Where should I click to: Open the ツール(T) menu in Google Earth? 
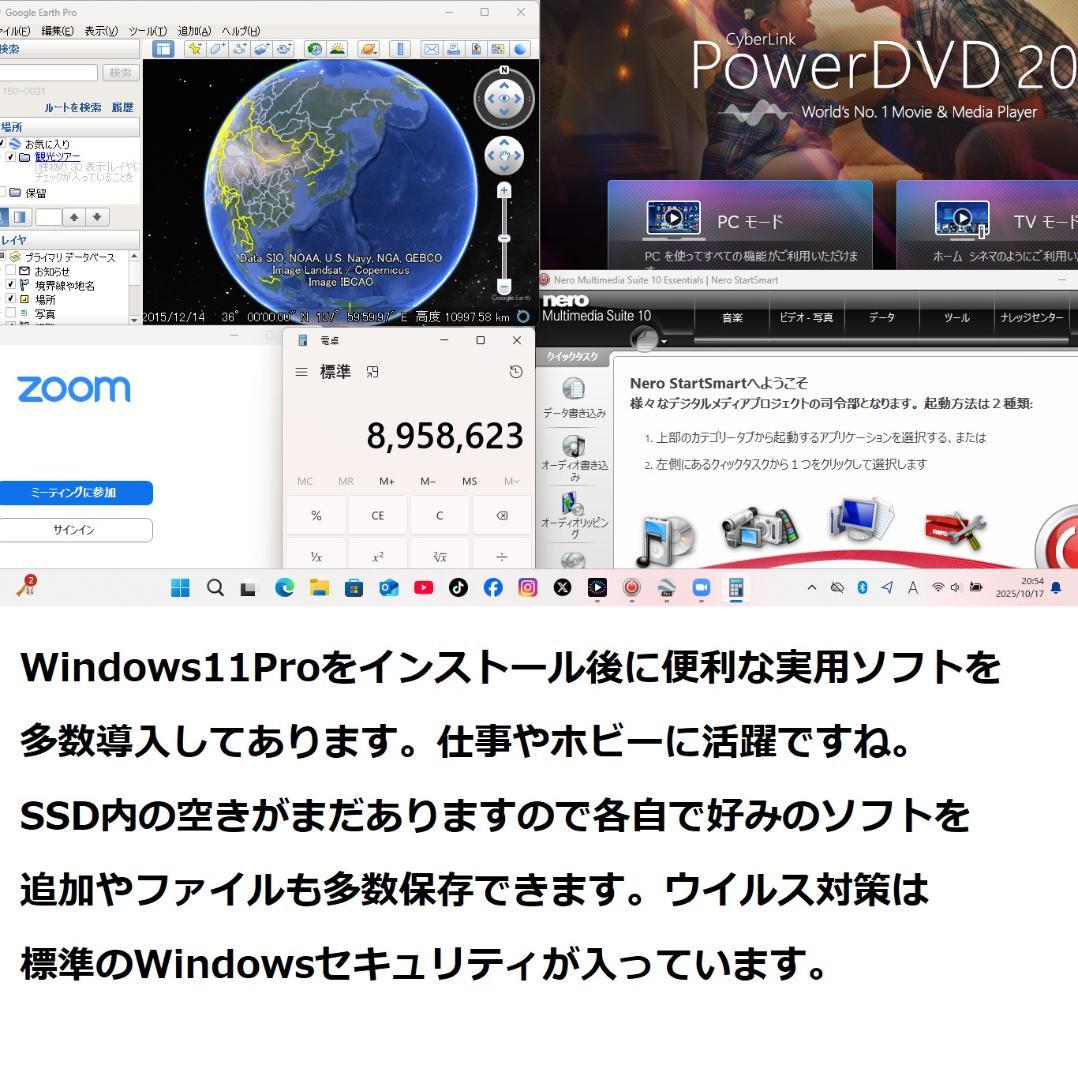point(148,30)
